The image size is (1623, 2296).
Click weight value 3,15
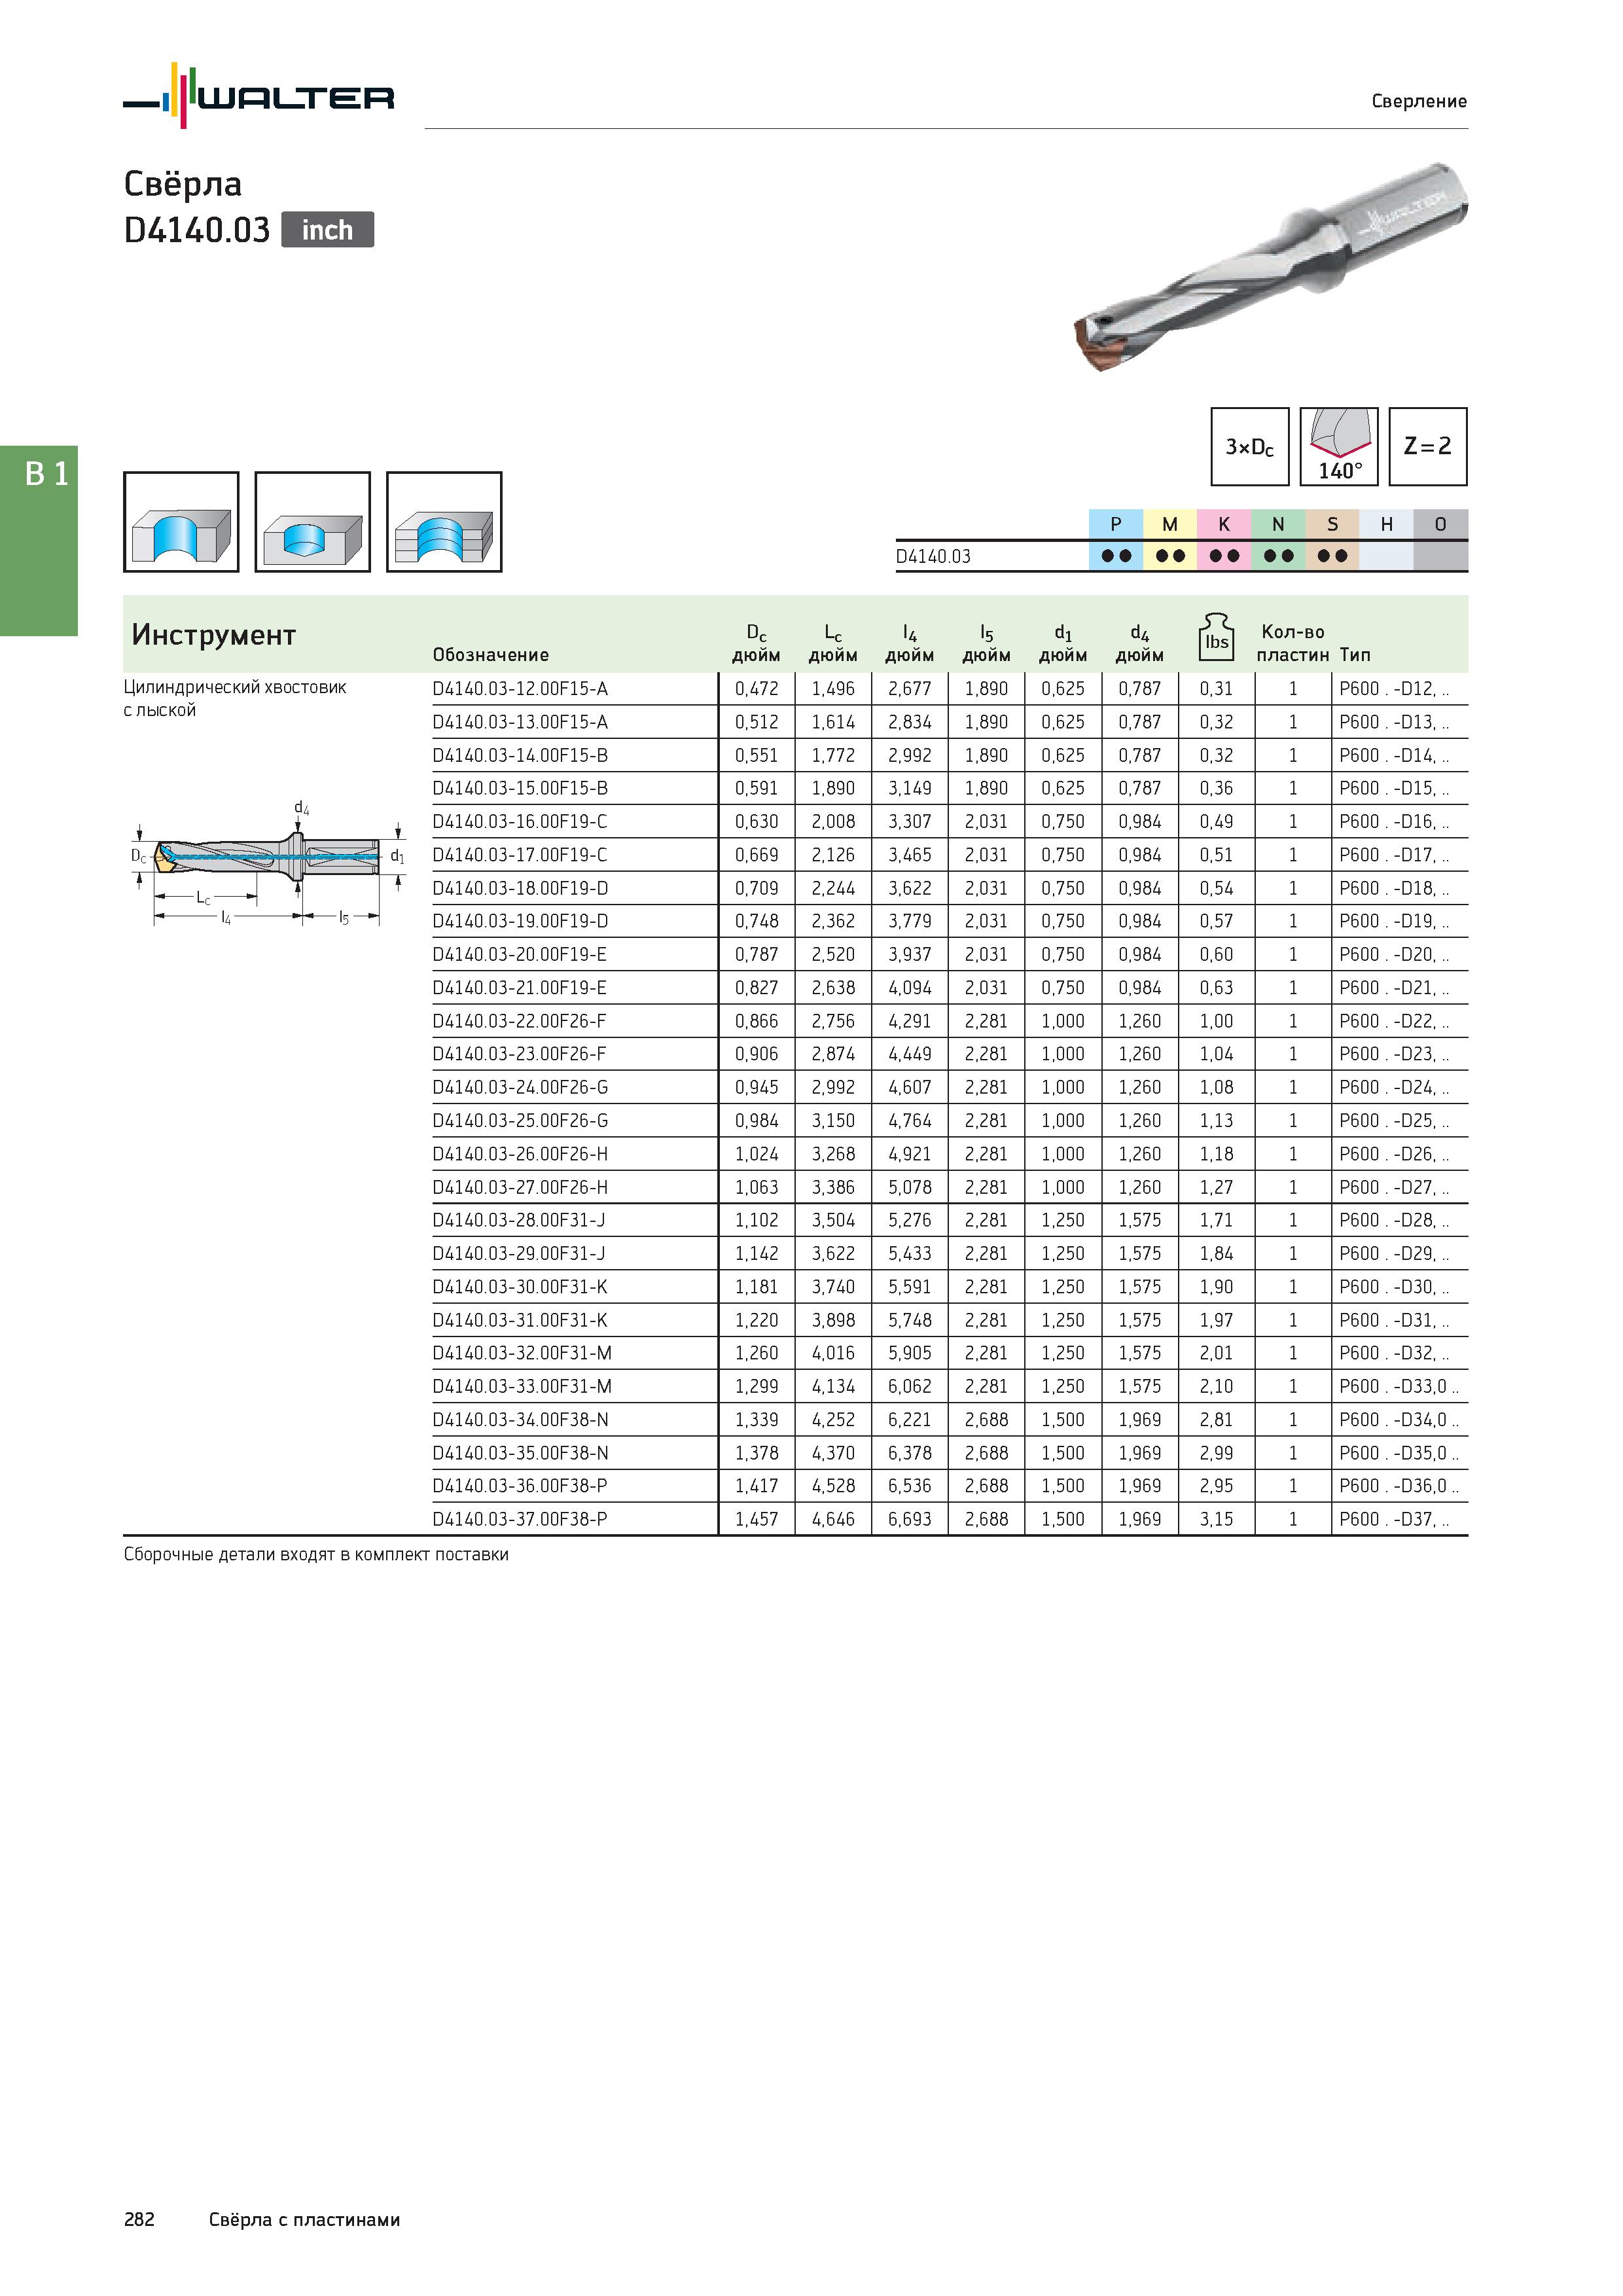[1216, 1519]
